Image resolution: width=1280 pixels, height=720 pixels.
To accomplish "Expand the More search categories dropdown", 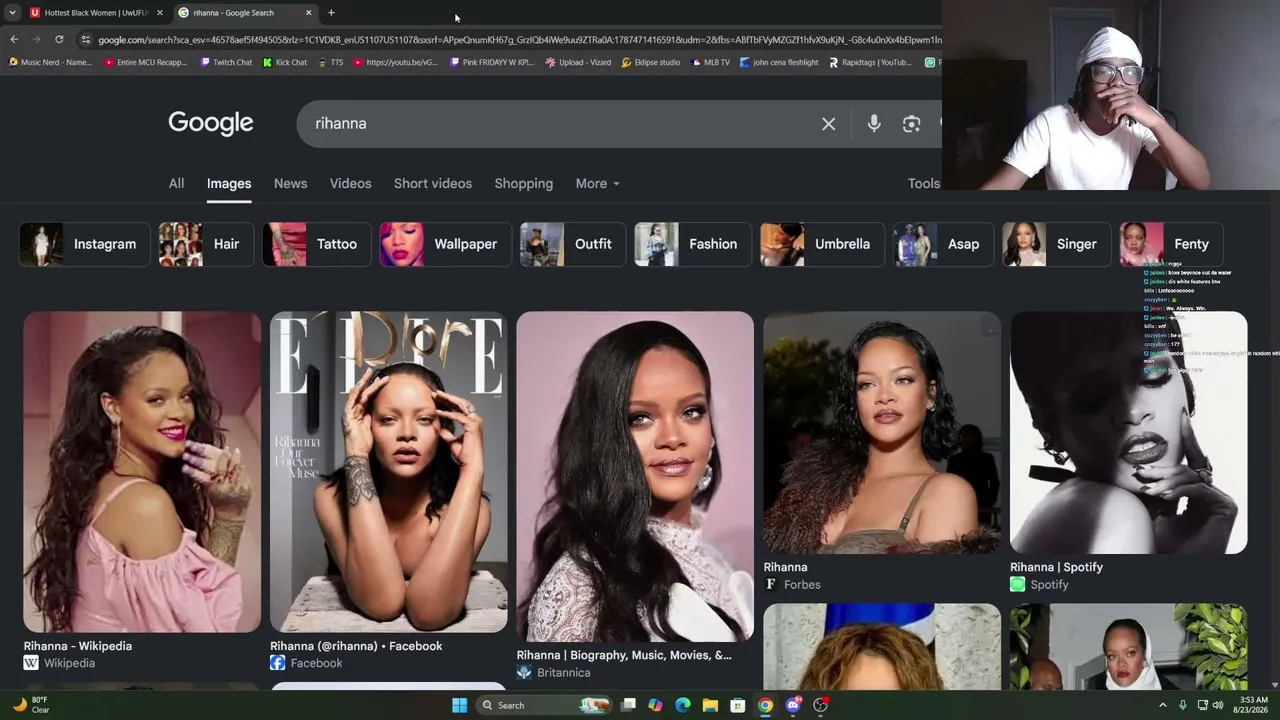I will click(x=597, y=184).
